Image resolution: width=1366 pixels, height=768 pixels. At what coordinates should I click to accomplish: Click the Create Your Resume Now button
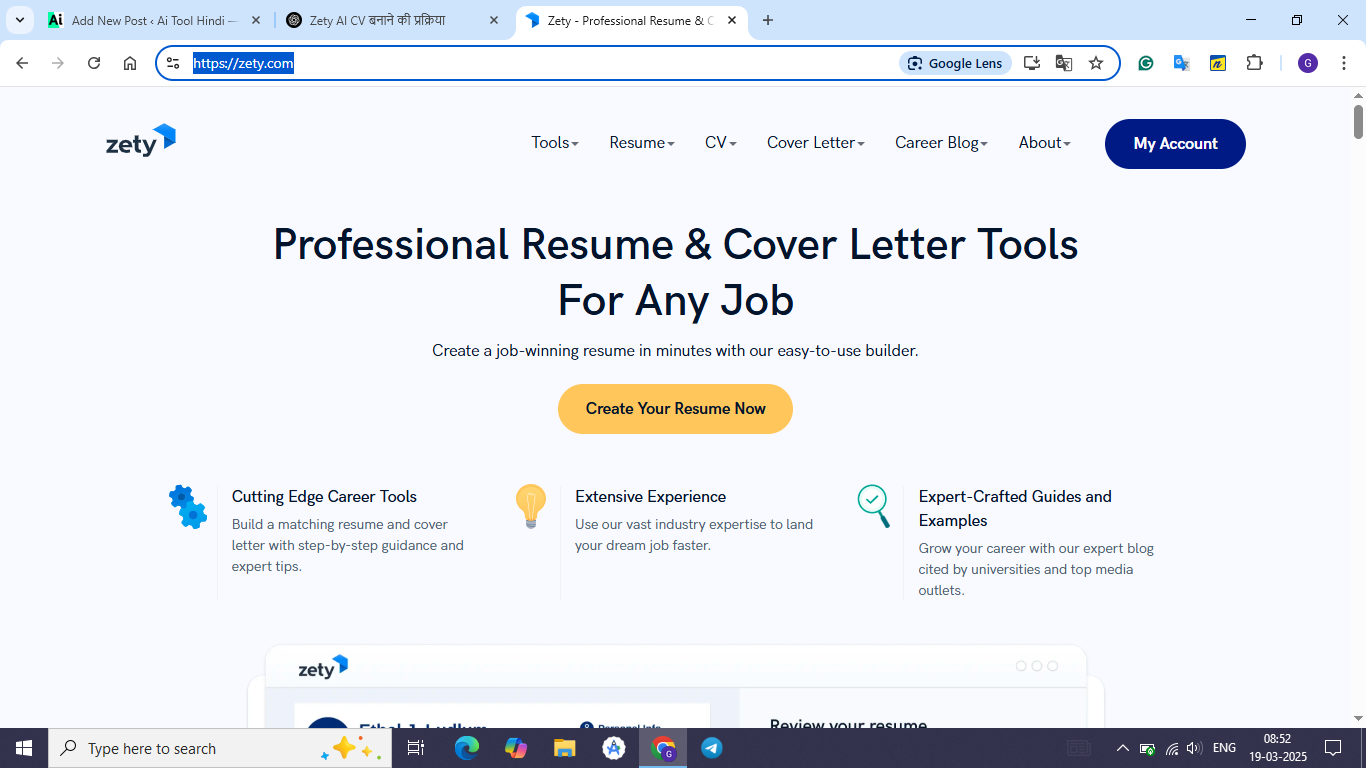coord(675,409)
